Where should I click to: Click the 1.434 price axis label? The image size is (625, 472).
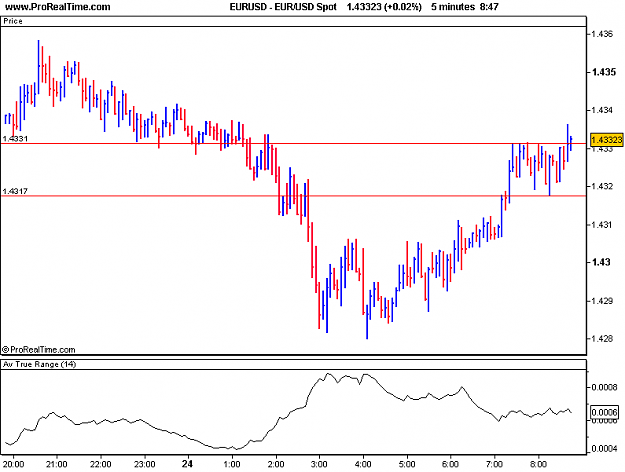tap(602, 110)
